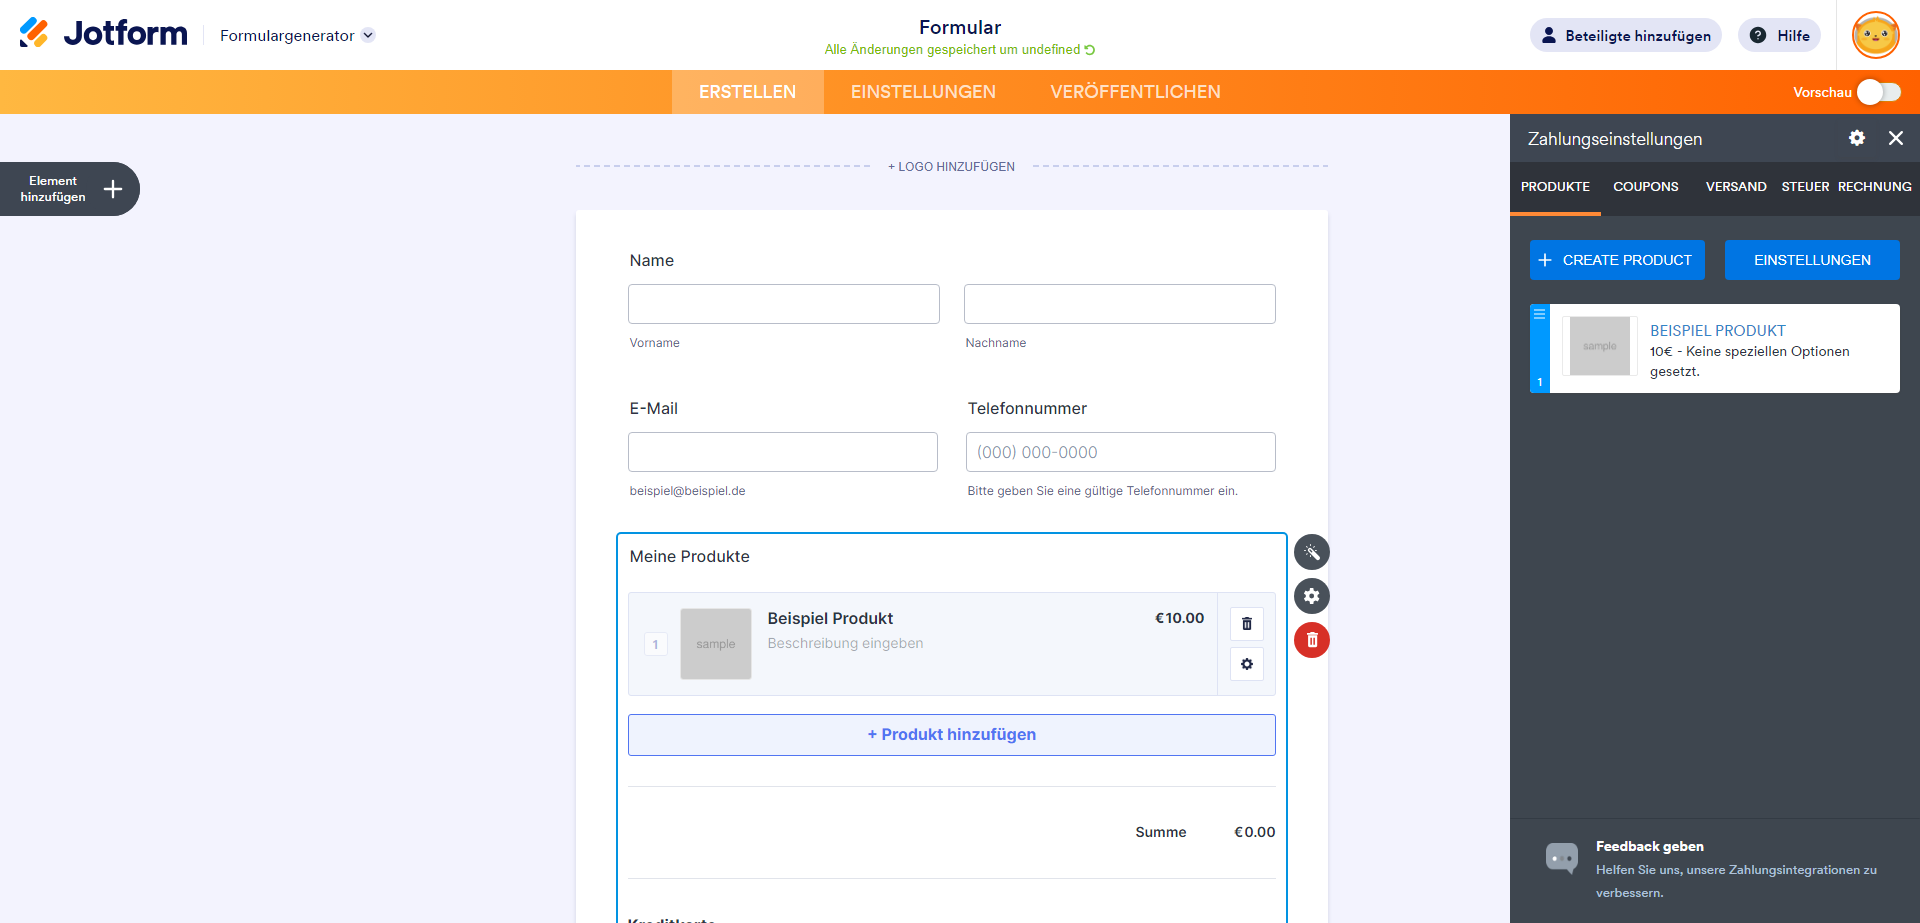Switch to the COUPONS tab

tap(1645, 187)
